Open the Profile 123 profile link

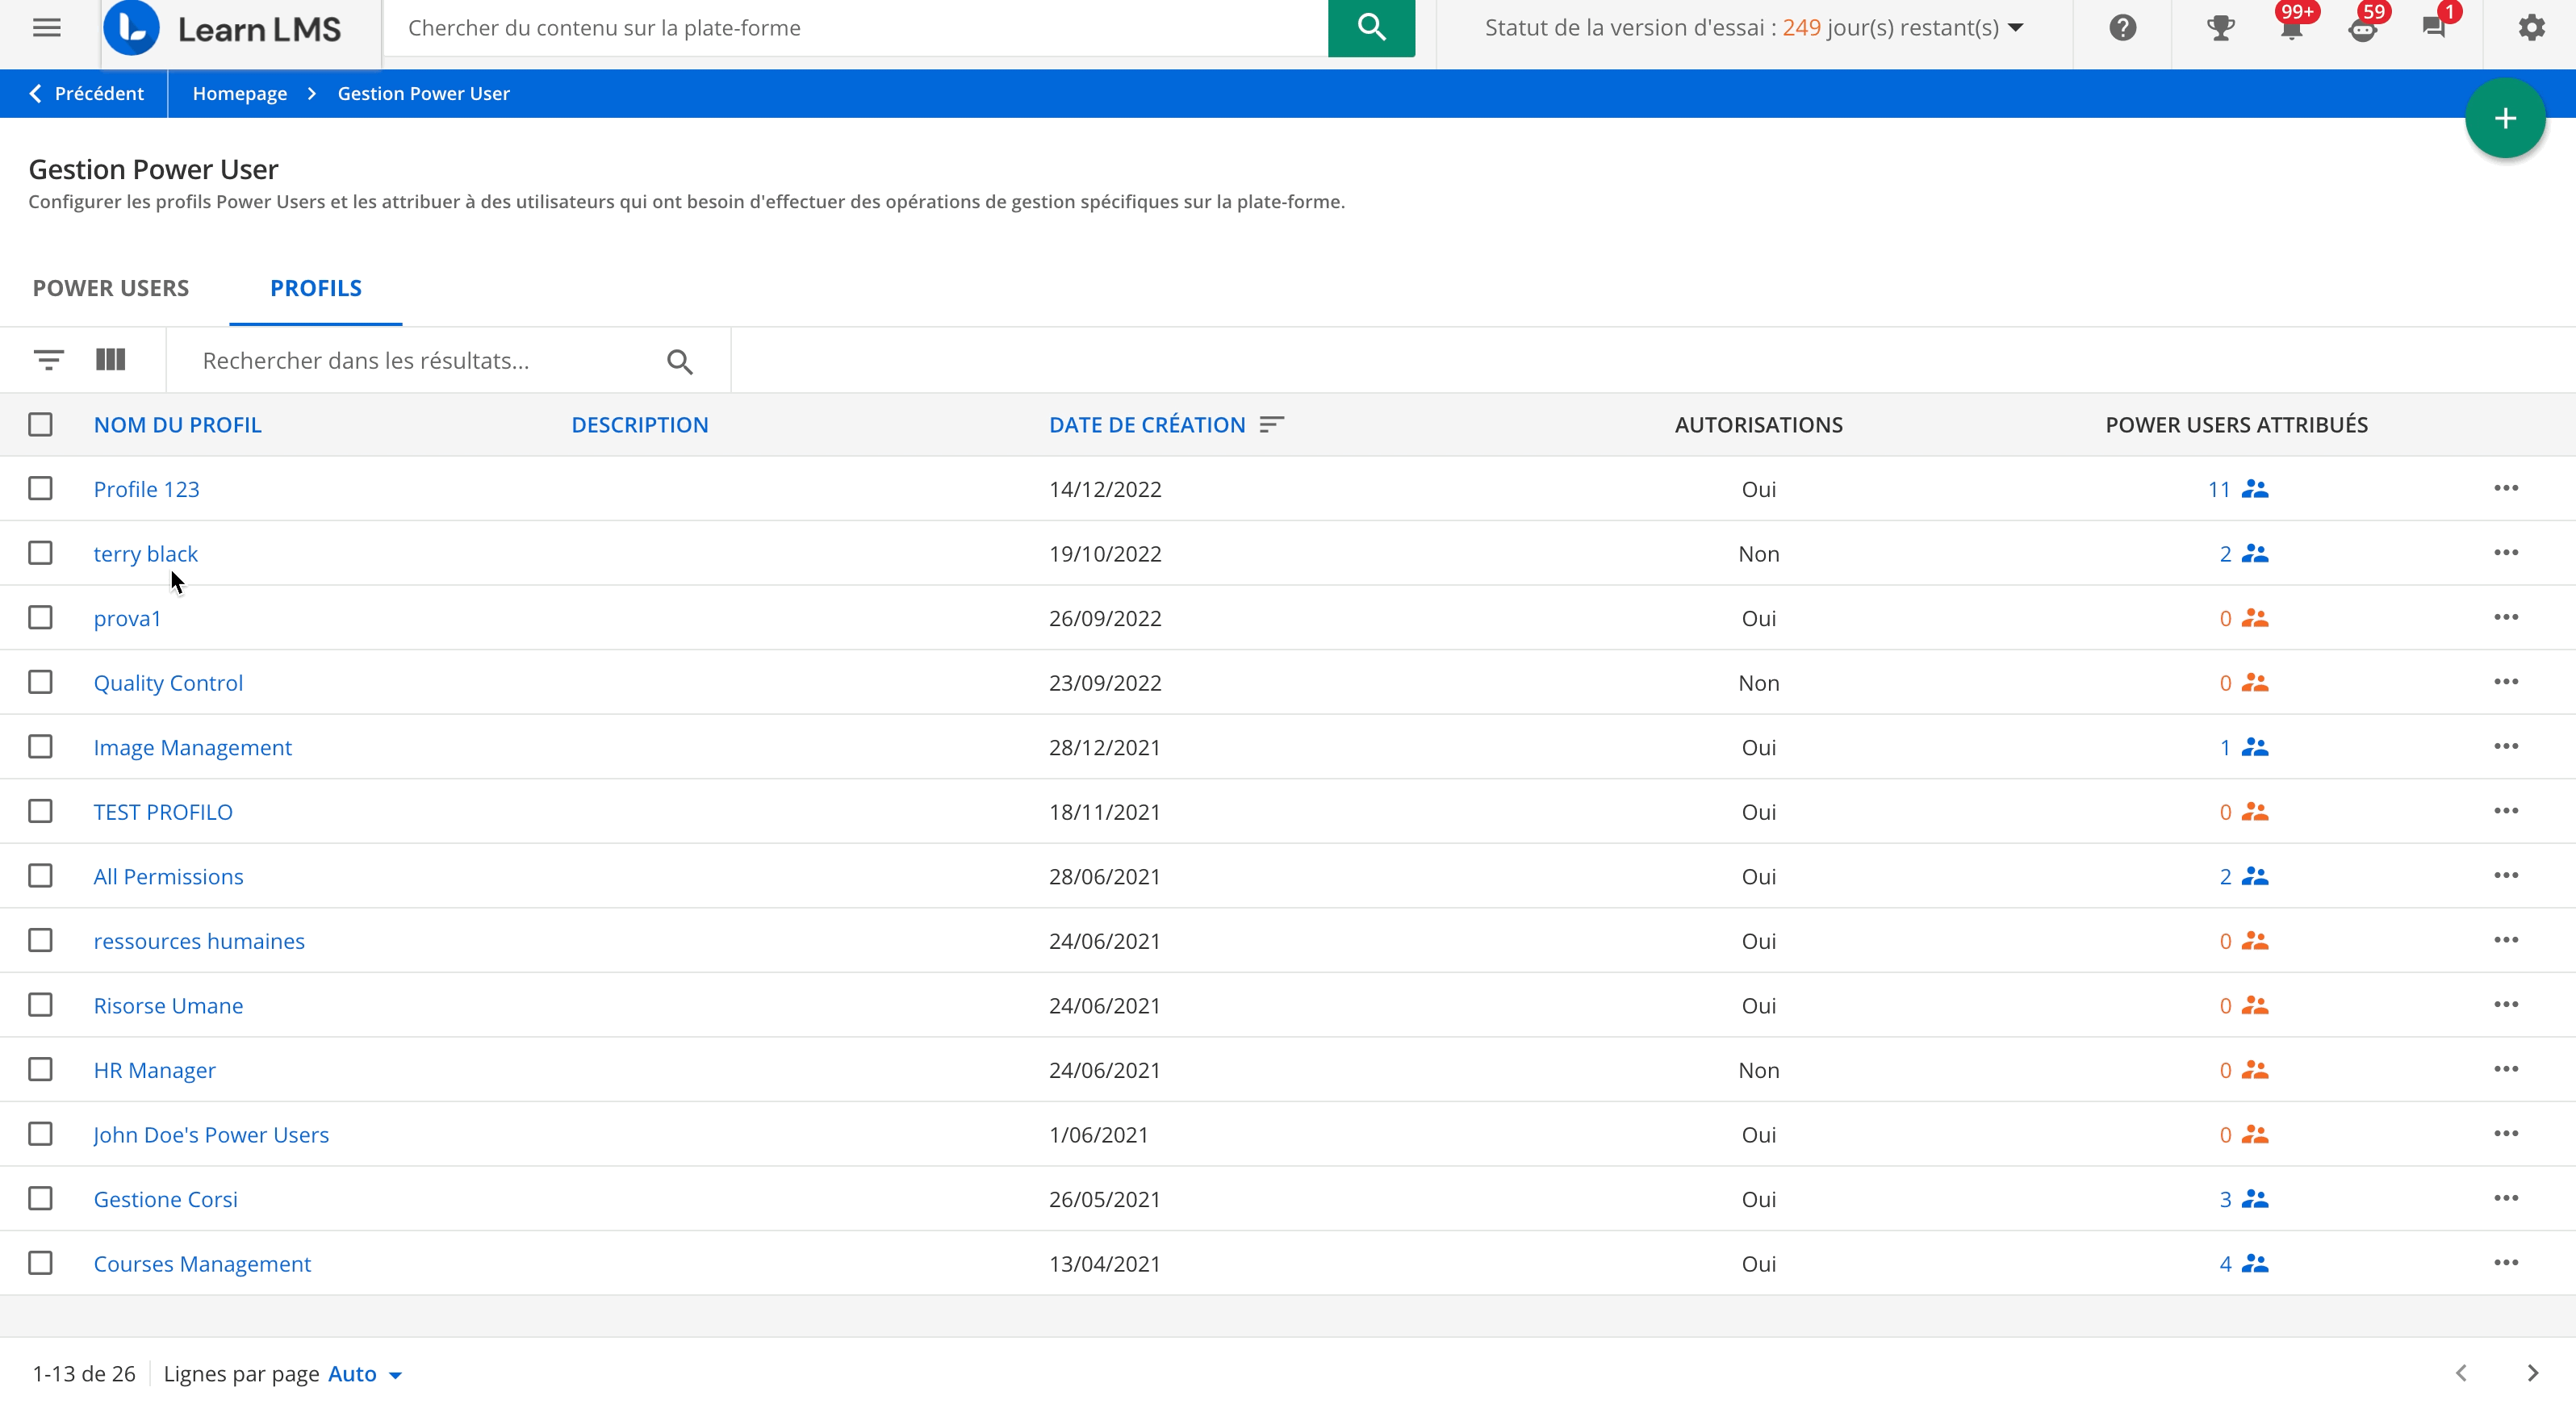pyautogui.click(x=146, y=490)
